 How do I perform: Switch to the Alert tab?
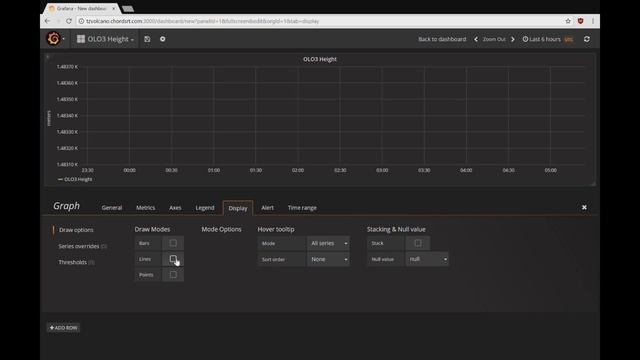(x=267, y=208)
